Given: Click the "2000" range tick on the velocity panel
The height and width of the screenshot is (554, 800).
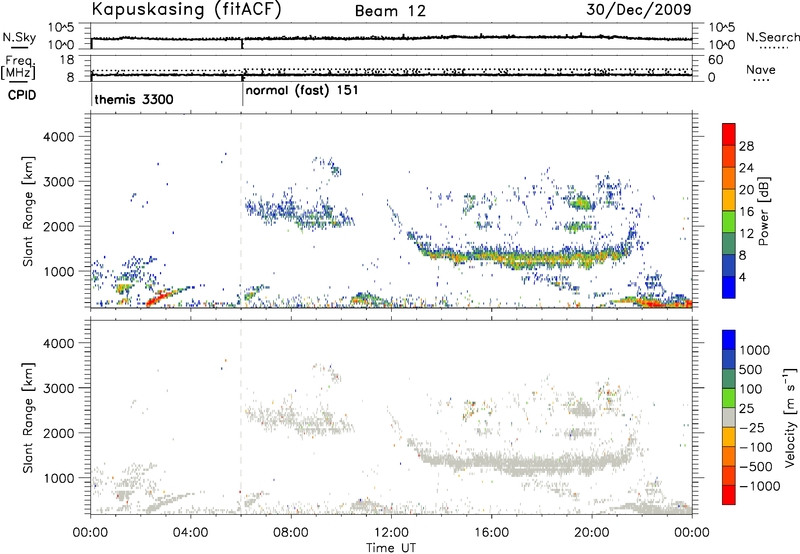Looking at the screenshot, I should point(58,433).
